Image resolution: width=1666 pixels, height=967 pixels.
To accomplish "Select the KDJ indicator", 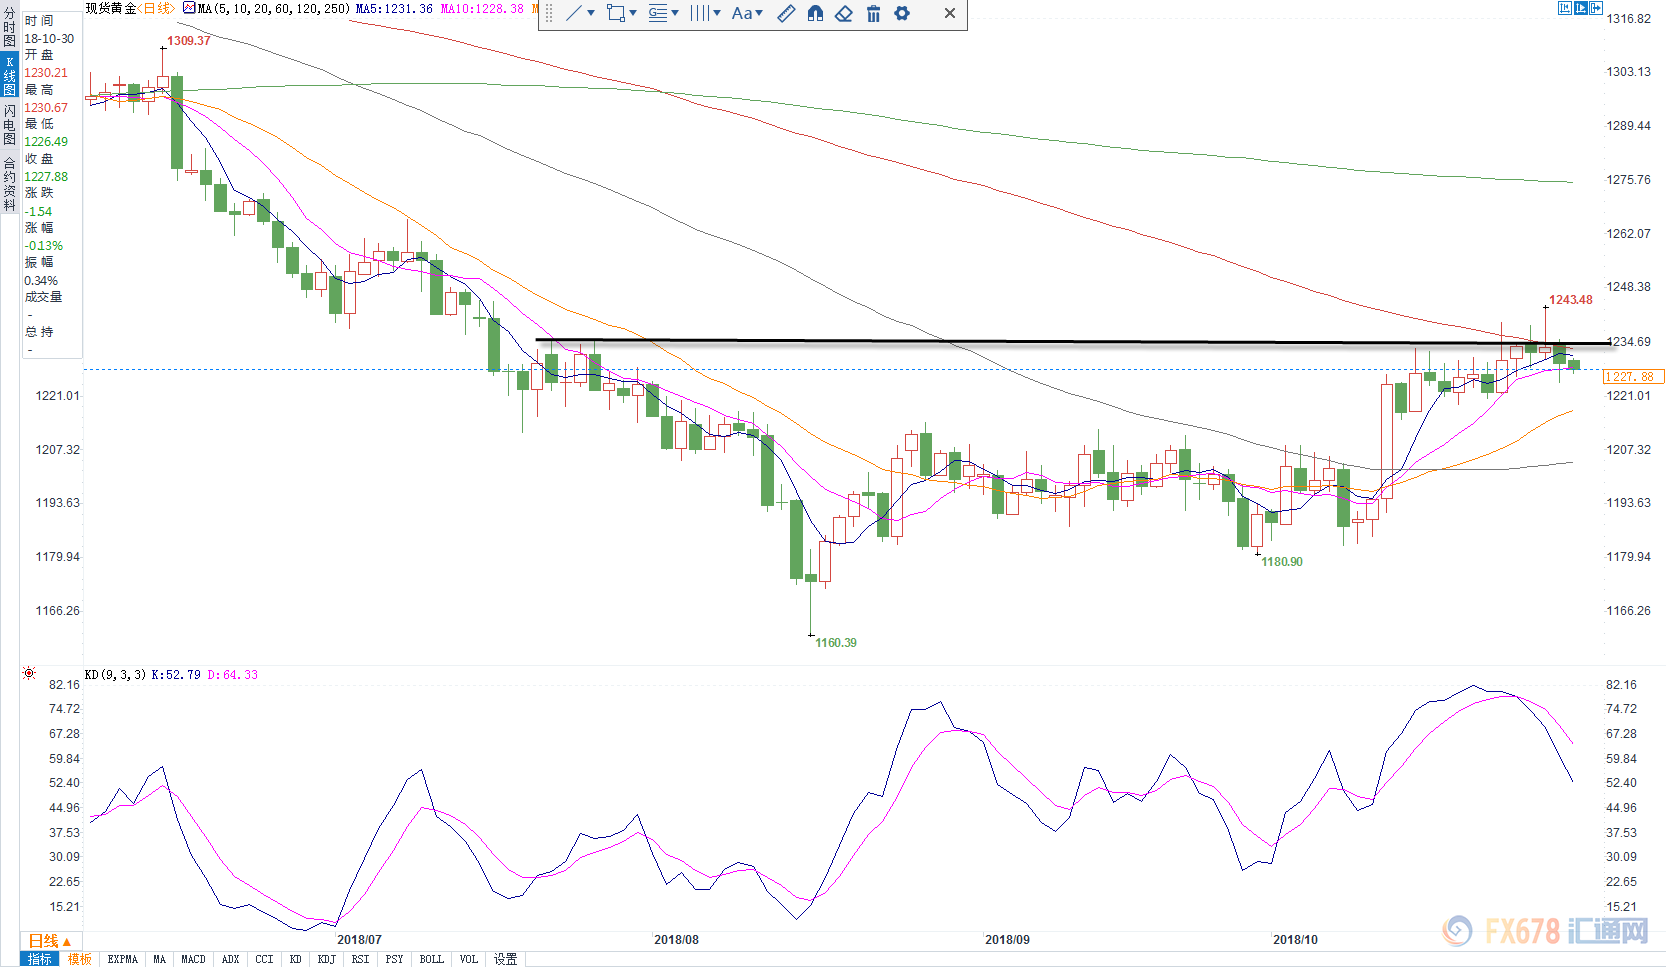I will tap(327, 959).
